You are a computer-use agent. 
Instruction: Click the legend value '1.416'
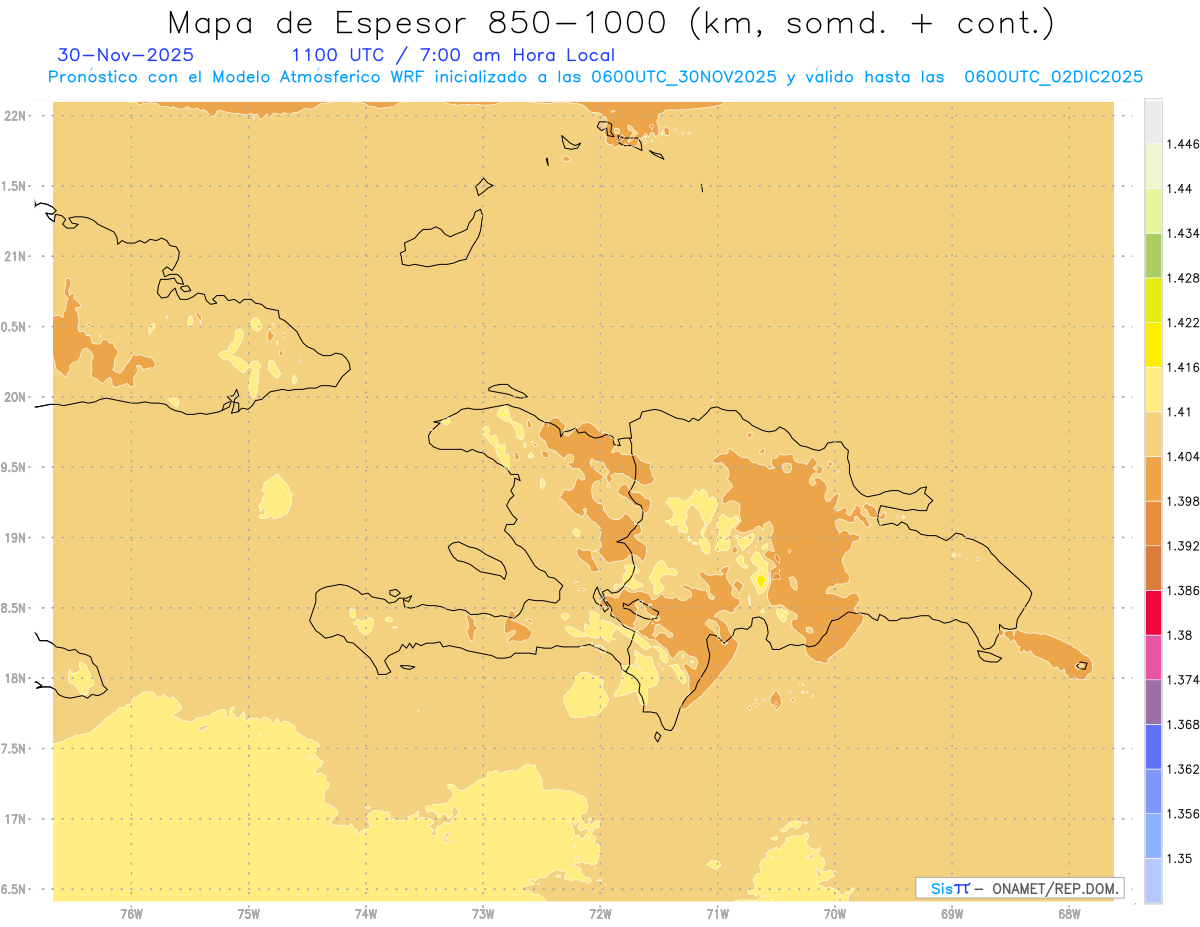click(1183, 367)
